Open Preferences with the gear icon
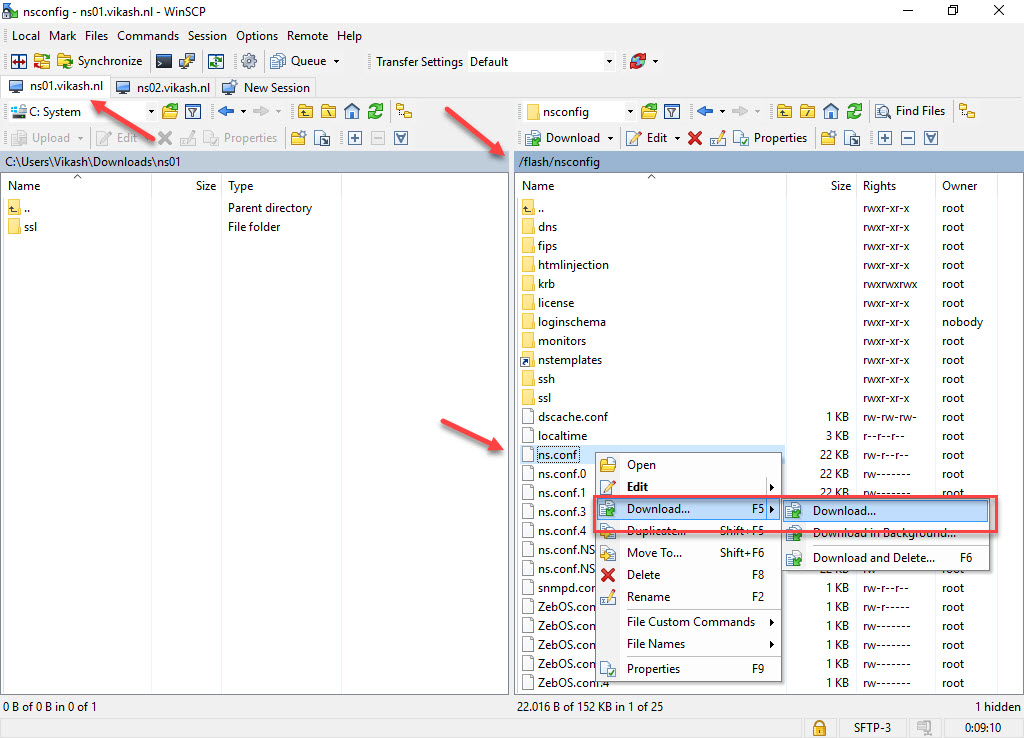This screenshot has height=738, width=1024. click(x=249, y=61)
